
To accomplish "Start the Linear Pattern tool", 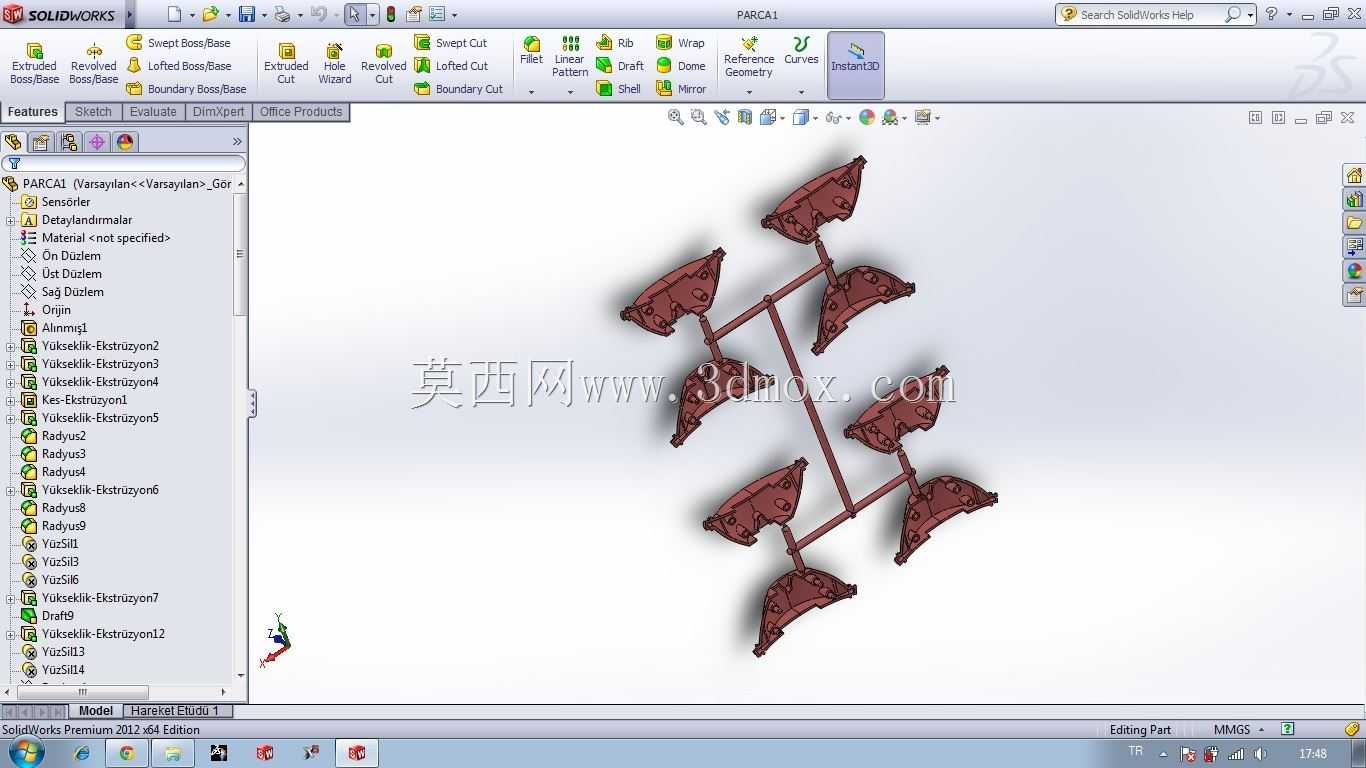I will (x=570, y=56).
